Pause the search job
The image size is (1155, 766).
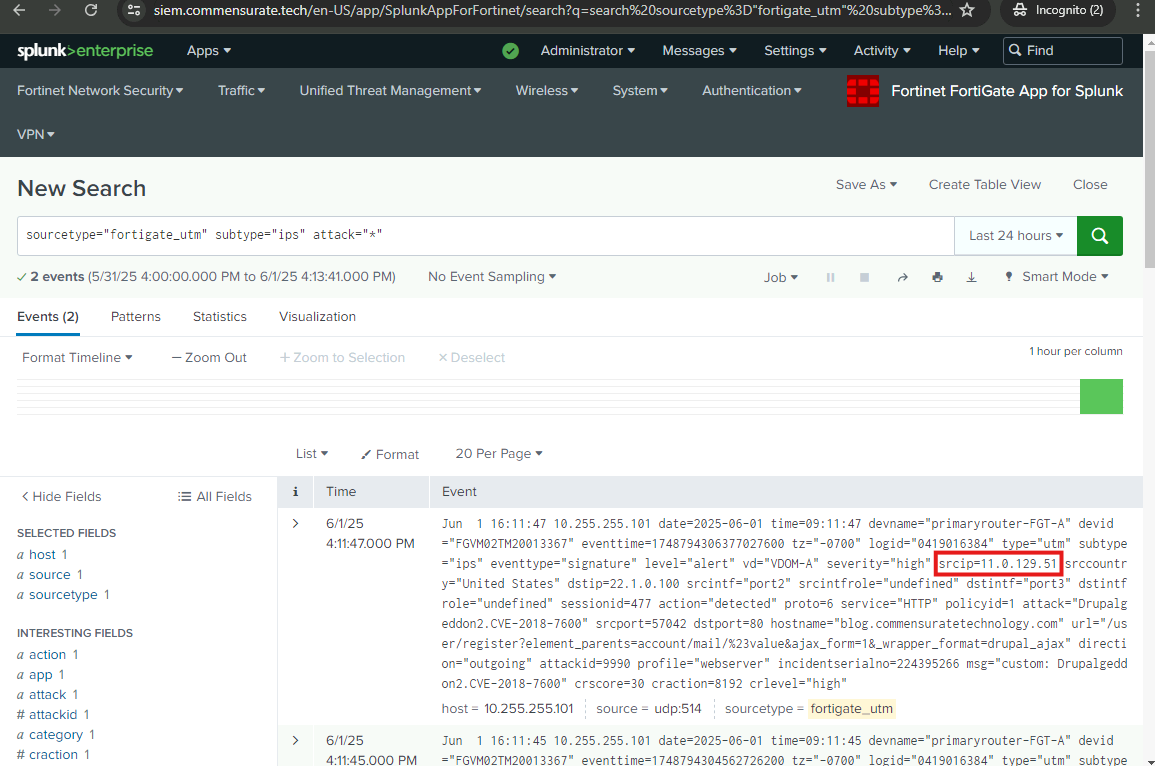830,277
